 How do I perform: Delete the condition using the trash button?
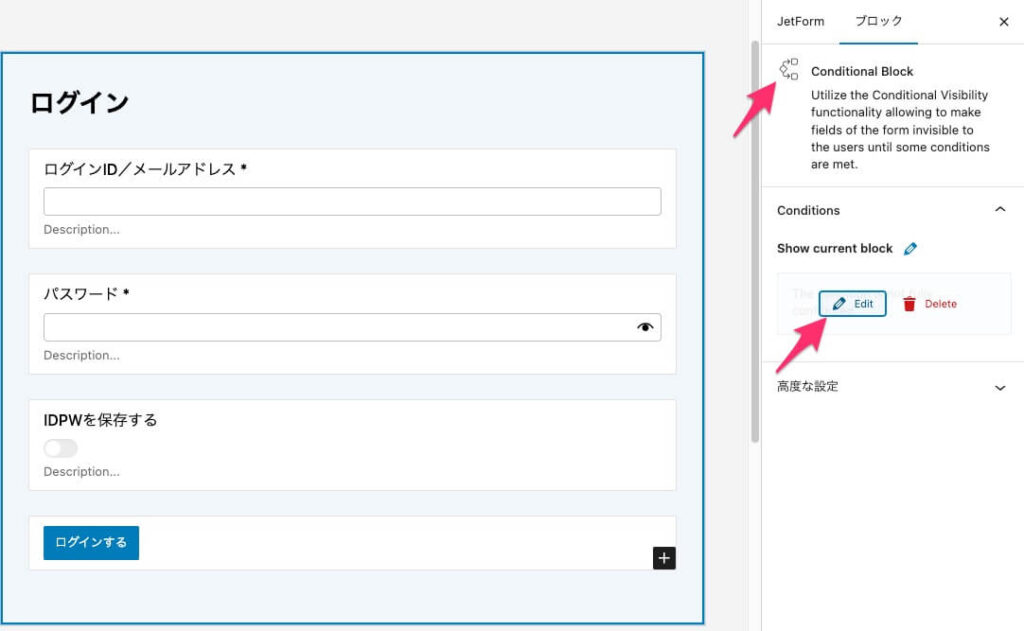pos(929,304)
